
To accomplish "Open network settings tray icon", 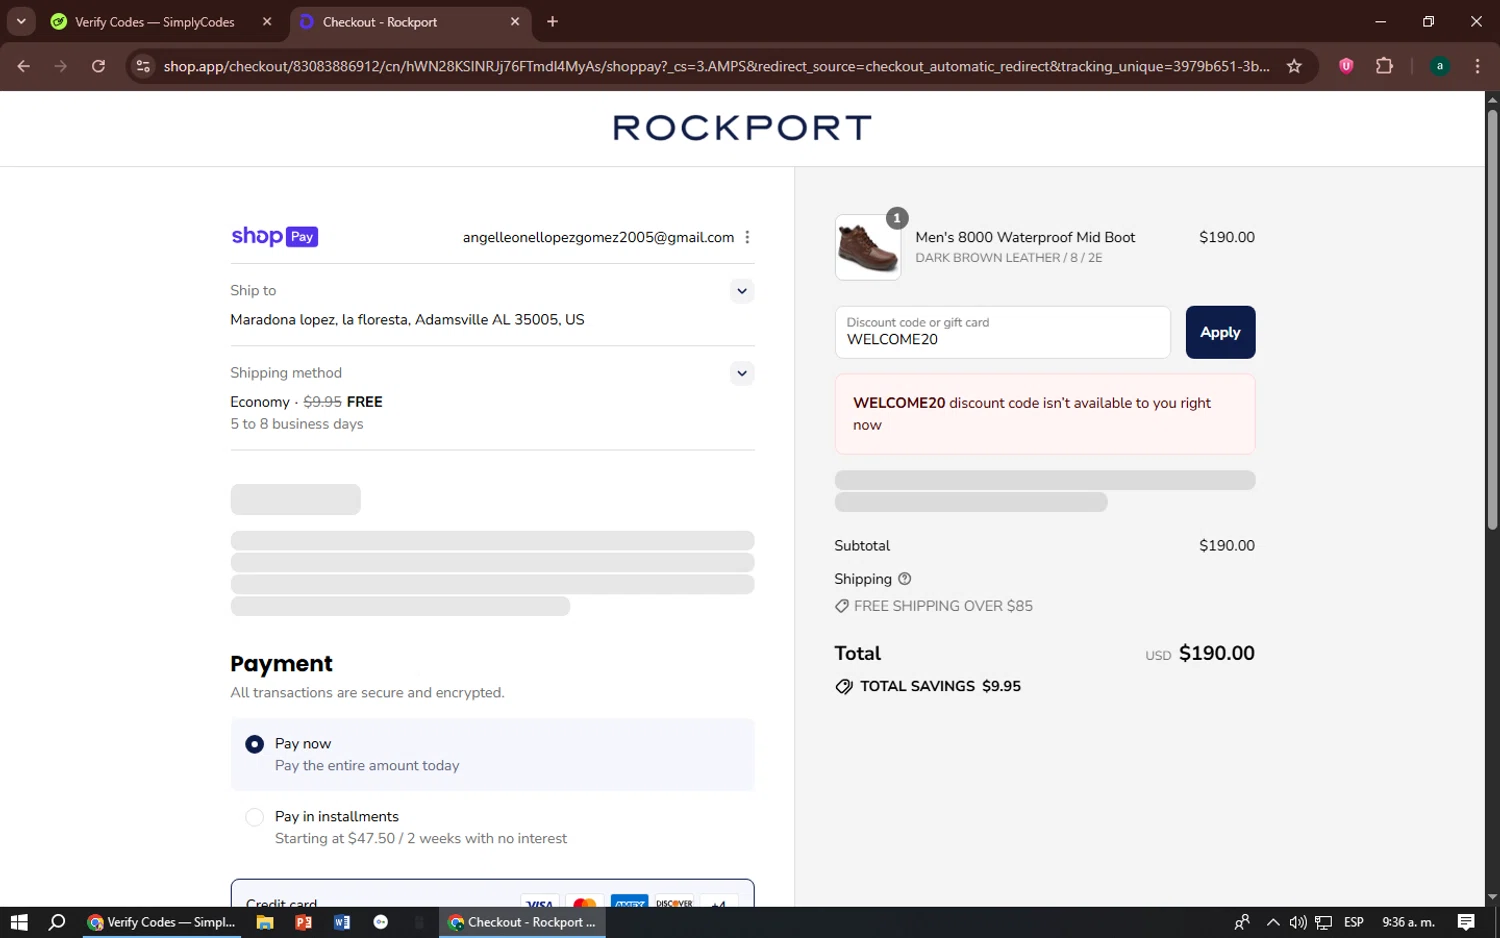I will coord(1323,922).
